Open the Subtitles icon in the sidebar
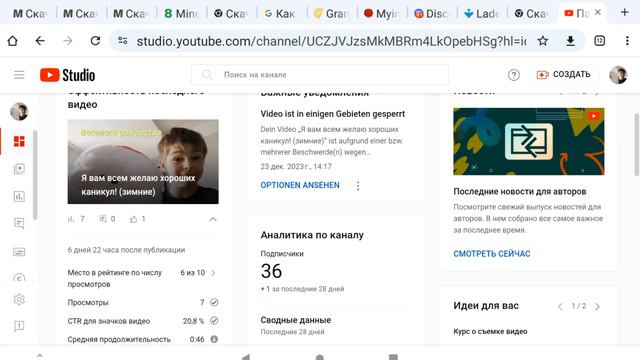The height and width of the screenshot is (360, 640). point(19,252)
